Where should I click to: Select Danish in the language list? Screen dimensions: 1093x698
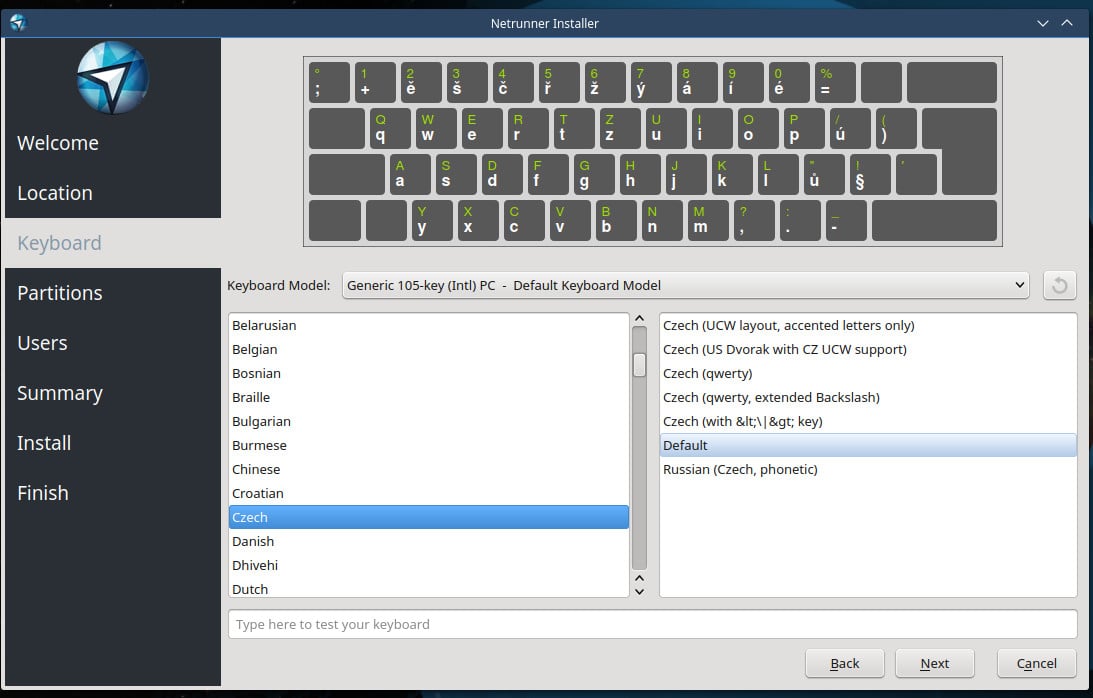tap(429, 541)
